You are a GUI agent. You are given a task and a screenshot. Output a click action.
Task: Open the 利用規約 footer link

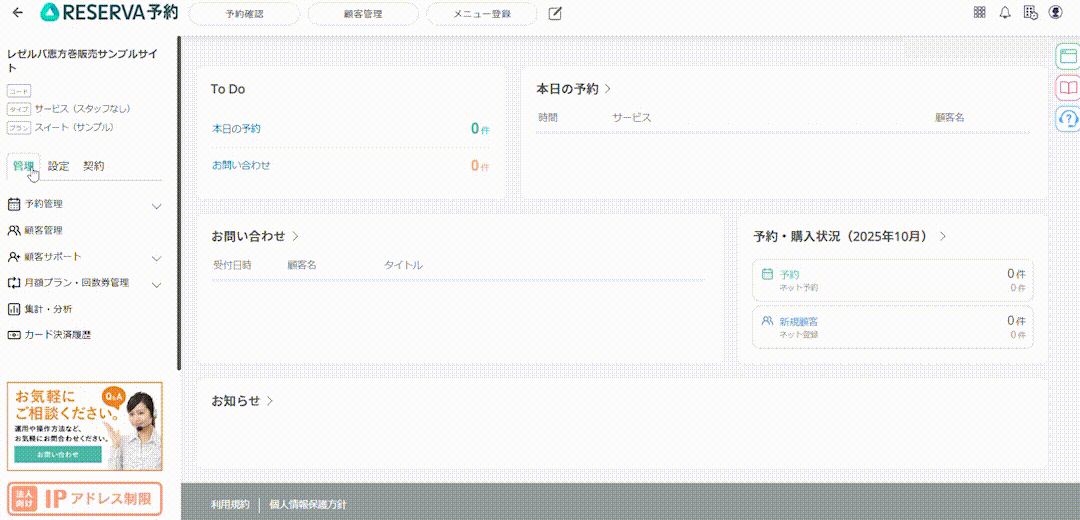(230, 505)
